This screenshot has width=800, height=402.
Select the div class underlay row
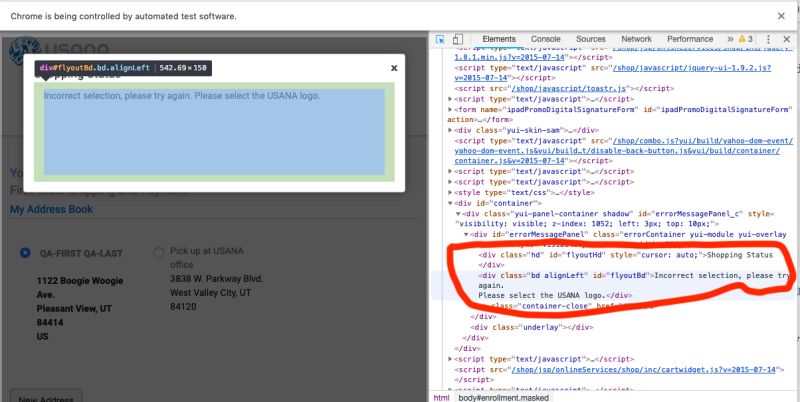(532, 327)
